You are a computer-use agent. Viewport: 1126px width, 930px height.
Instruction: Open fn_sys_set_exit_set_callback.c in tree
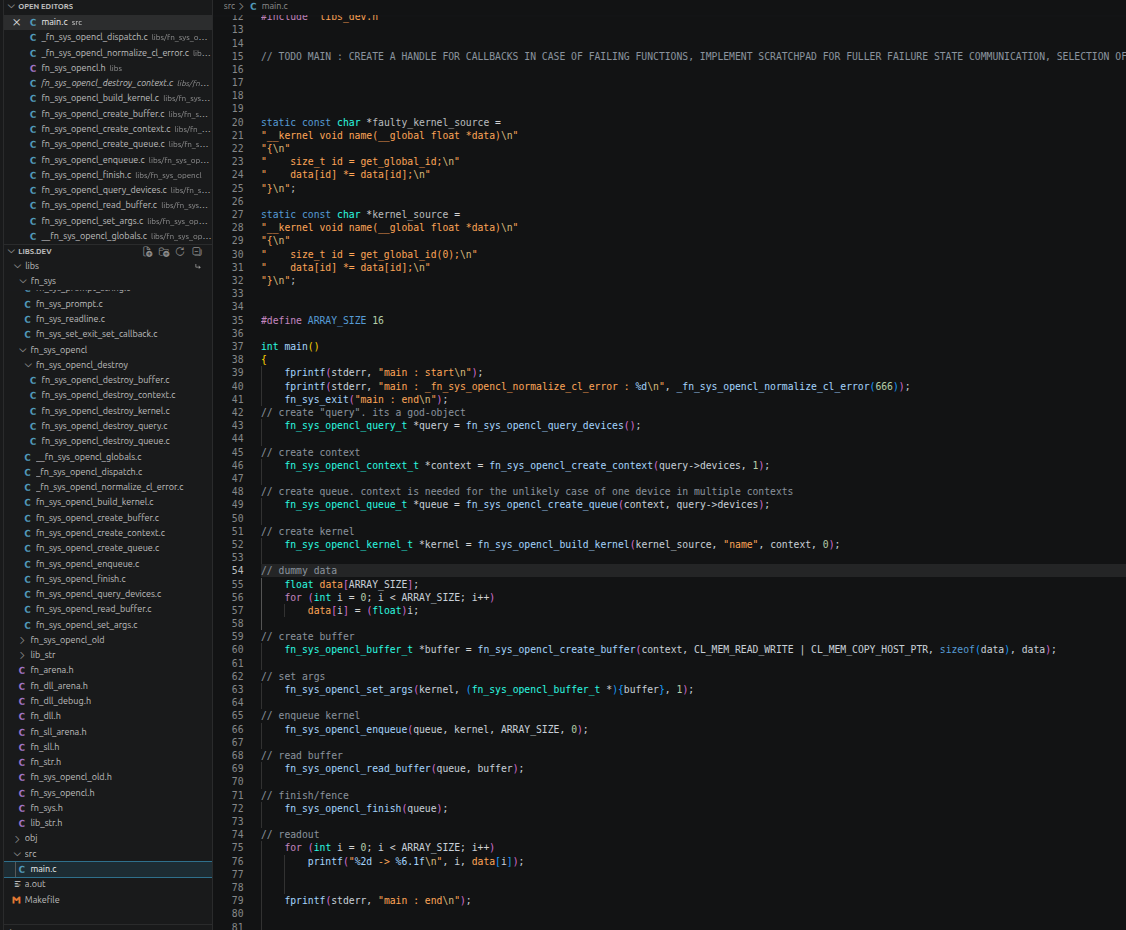point(108,335)
